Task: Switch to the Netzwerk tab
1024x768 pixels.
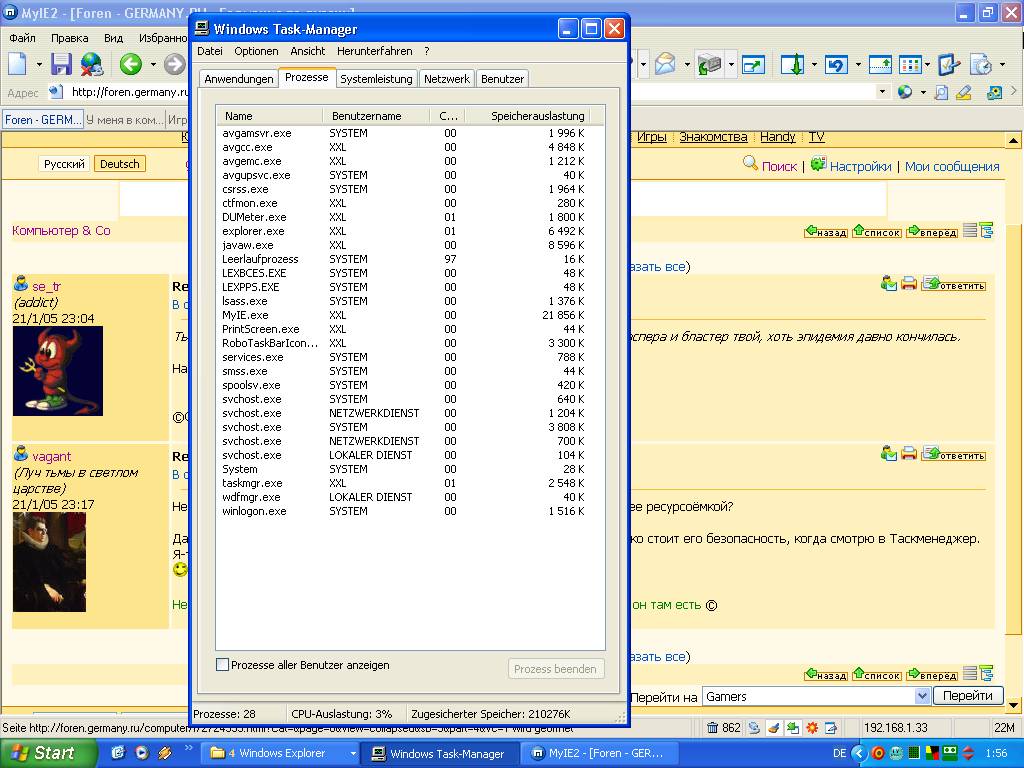Action: (447, 79)
